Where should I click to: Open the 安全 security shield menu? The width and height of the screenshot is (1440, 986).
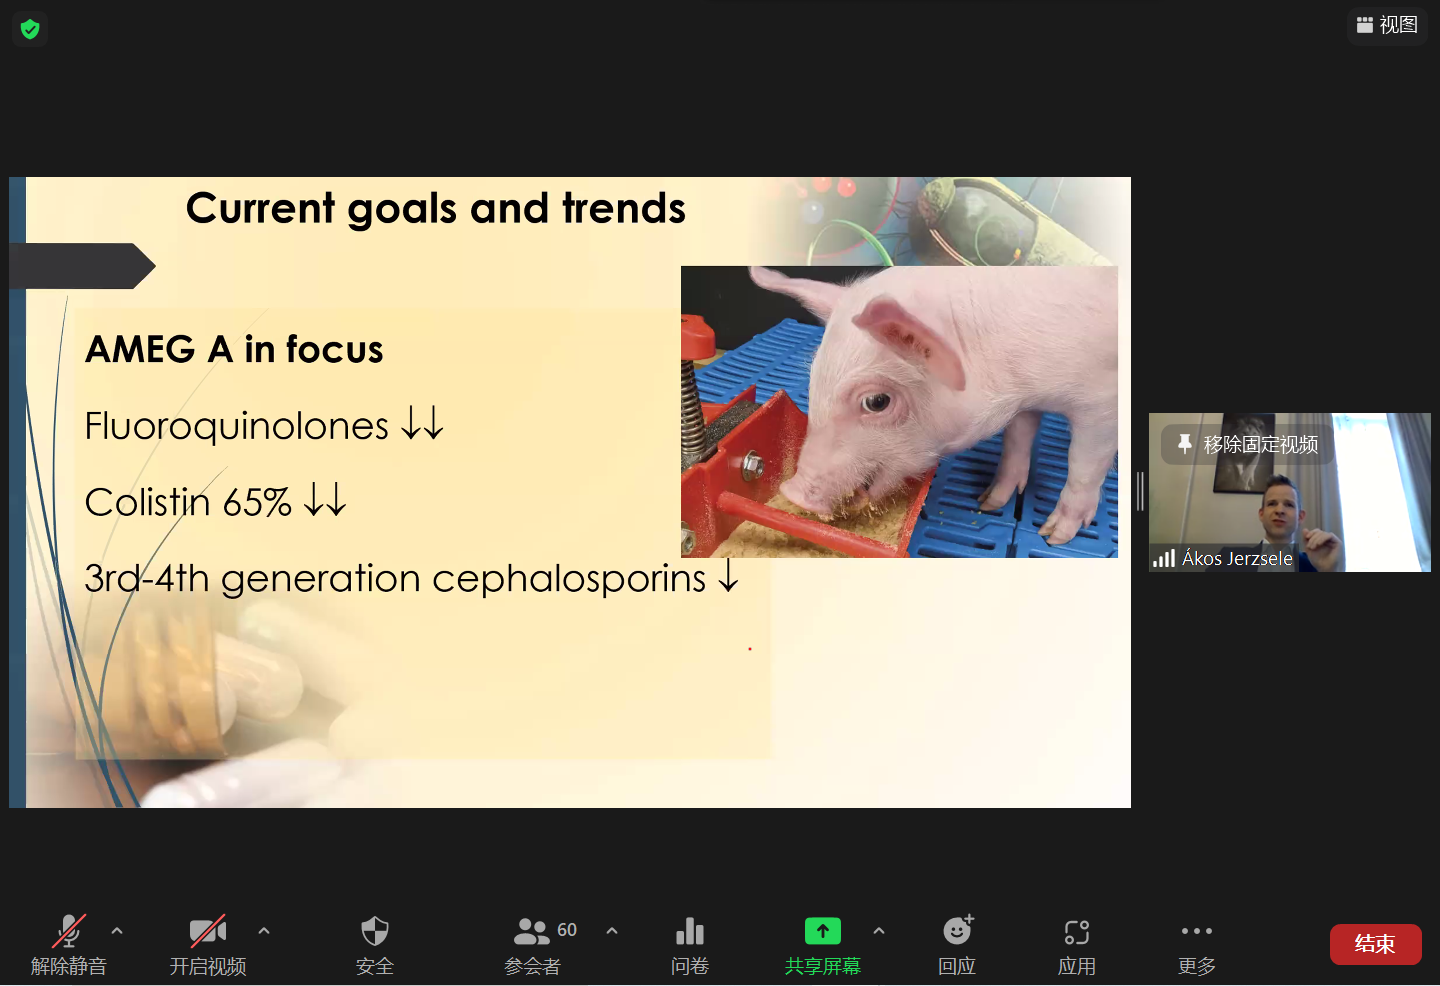[375, 944]
